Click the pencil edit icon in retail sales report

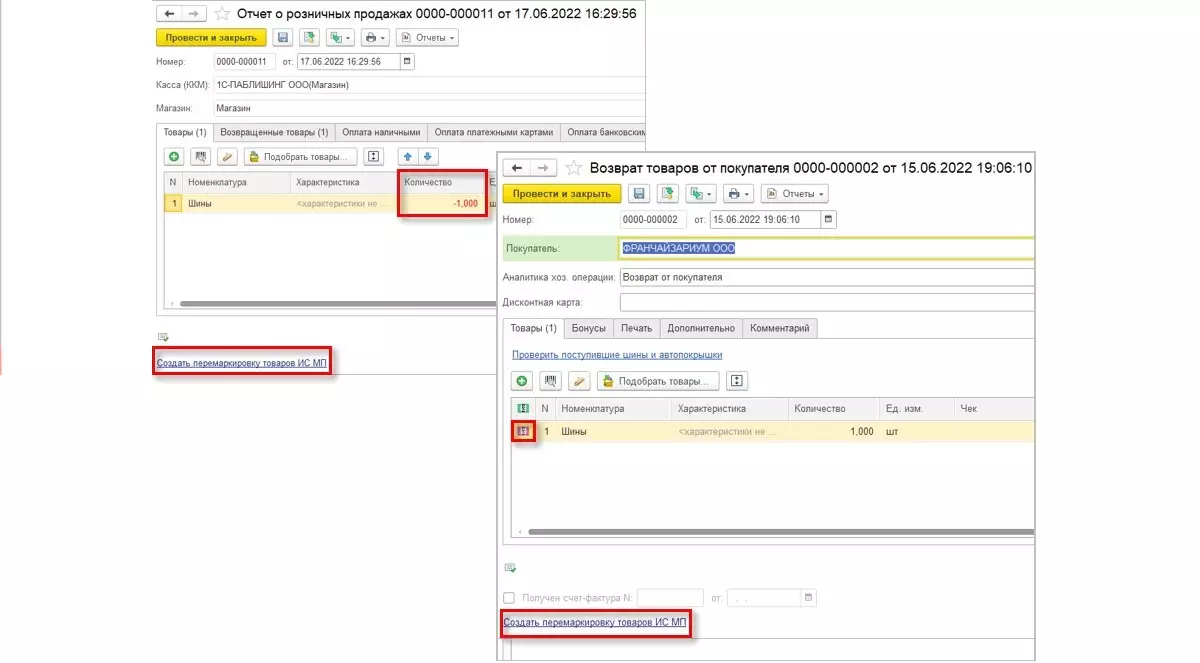[x=227, y=157]
